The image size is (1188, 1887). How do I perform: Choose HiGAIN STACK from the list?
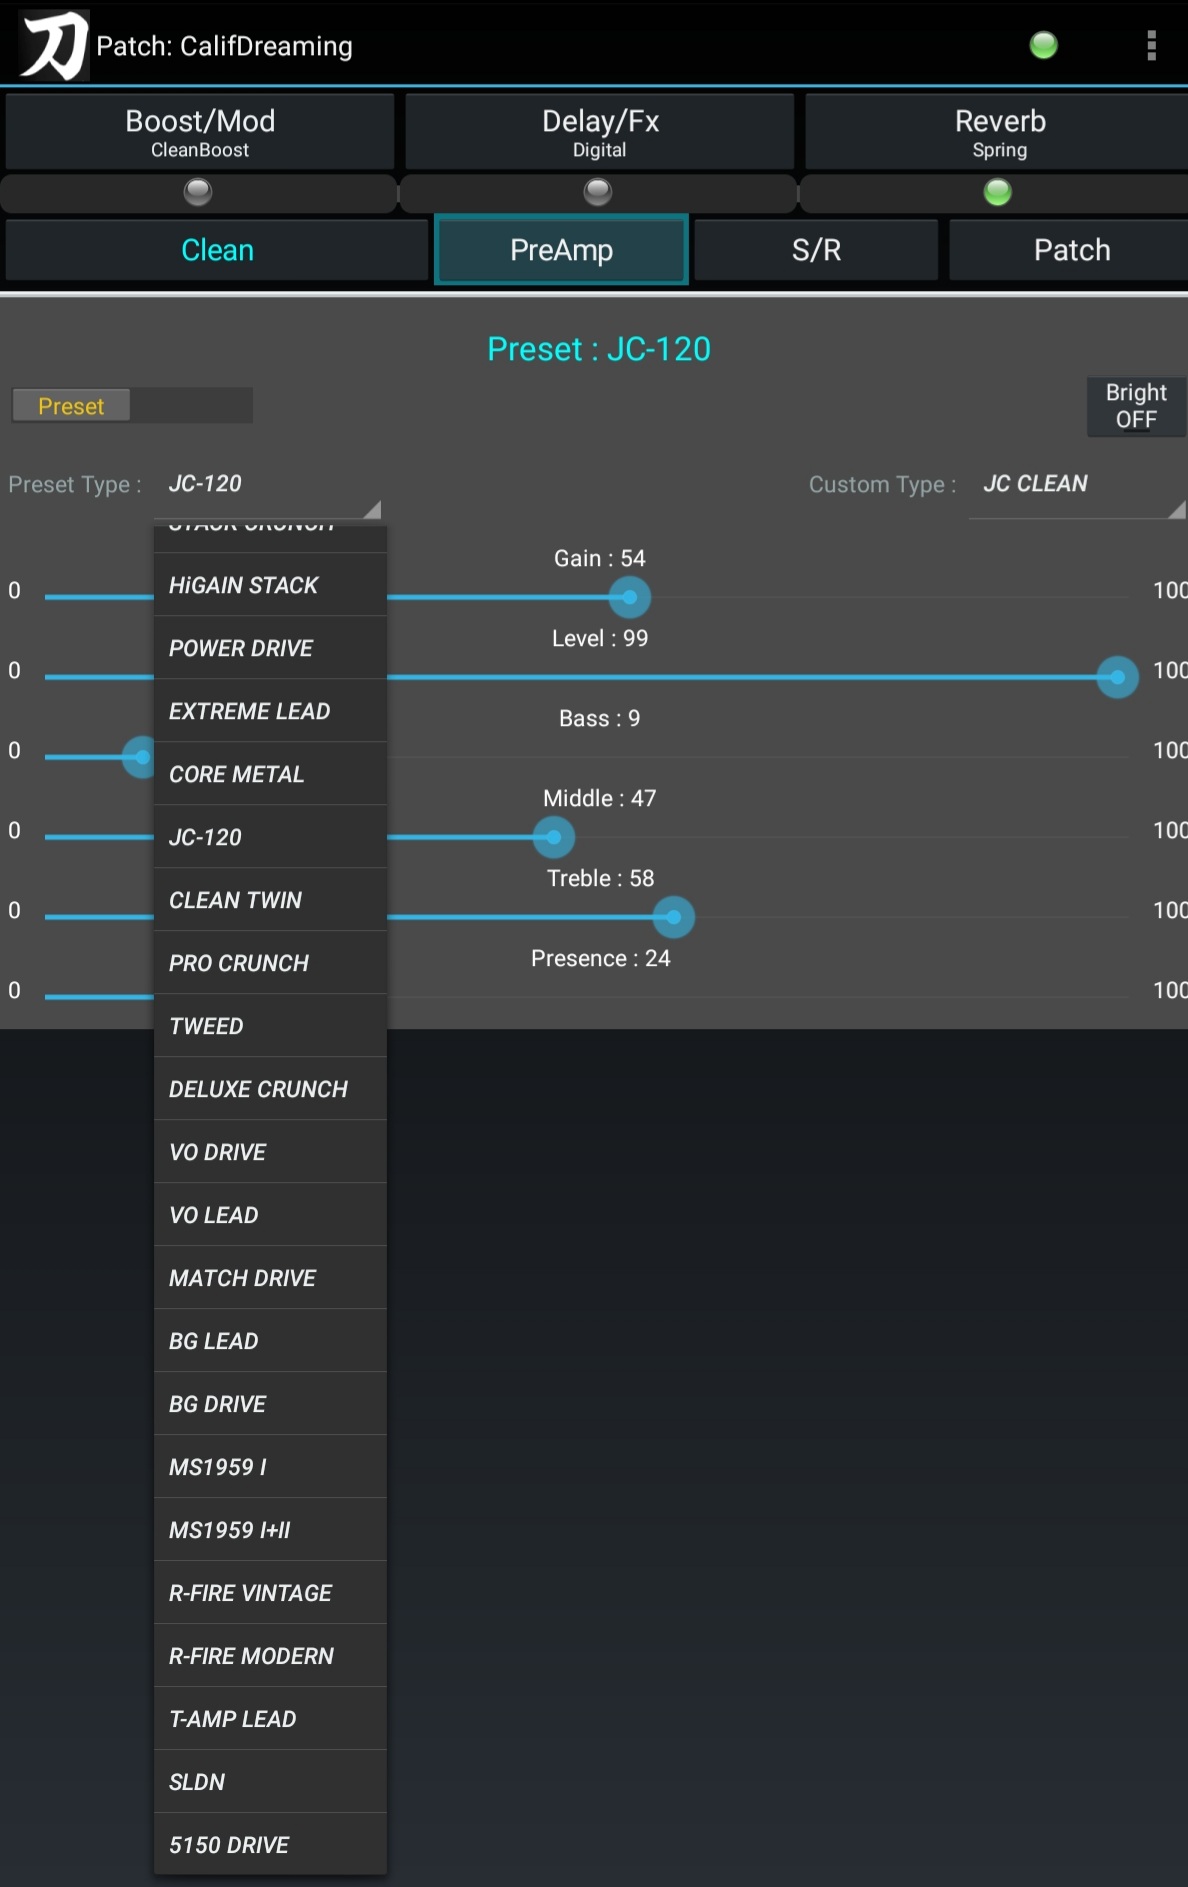click(x=270, y=585)
